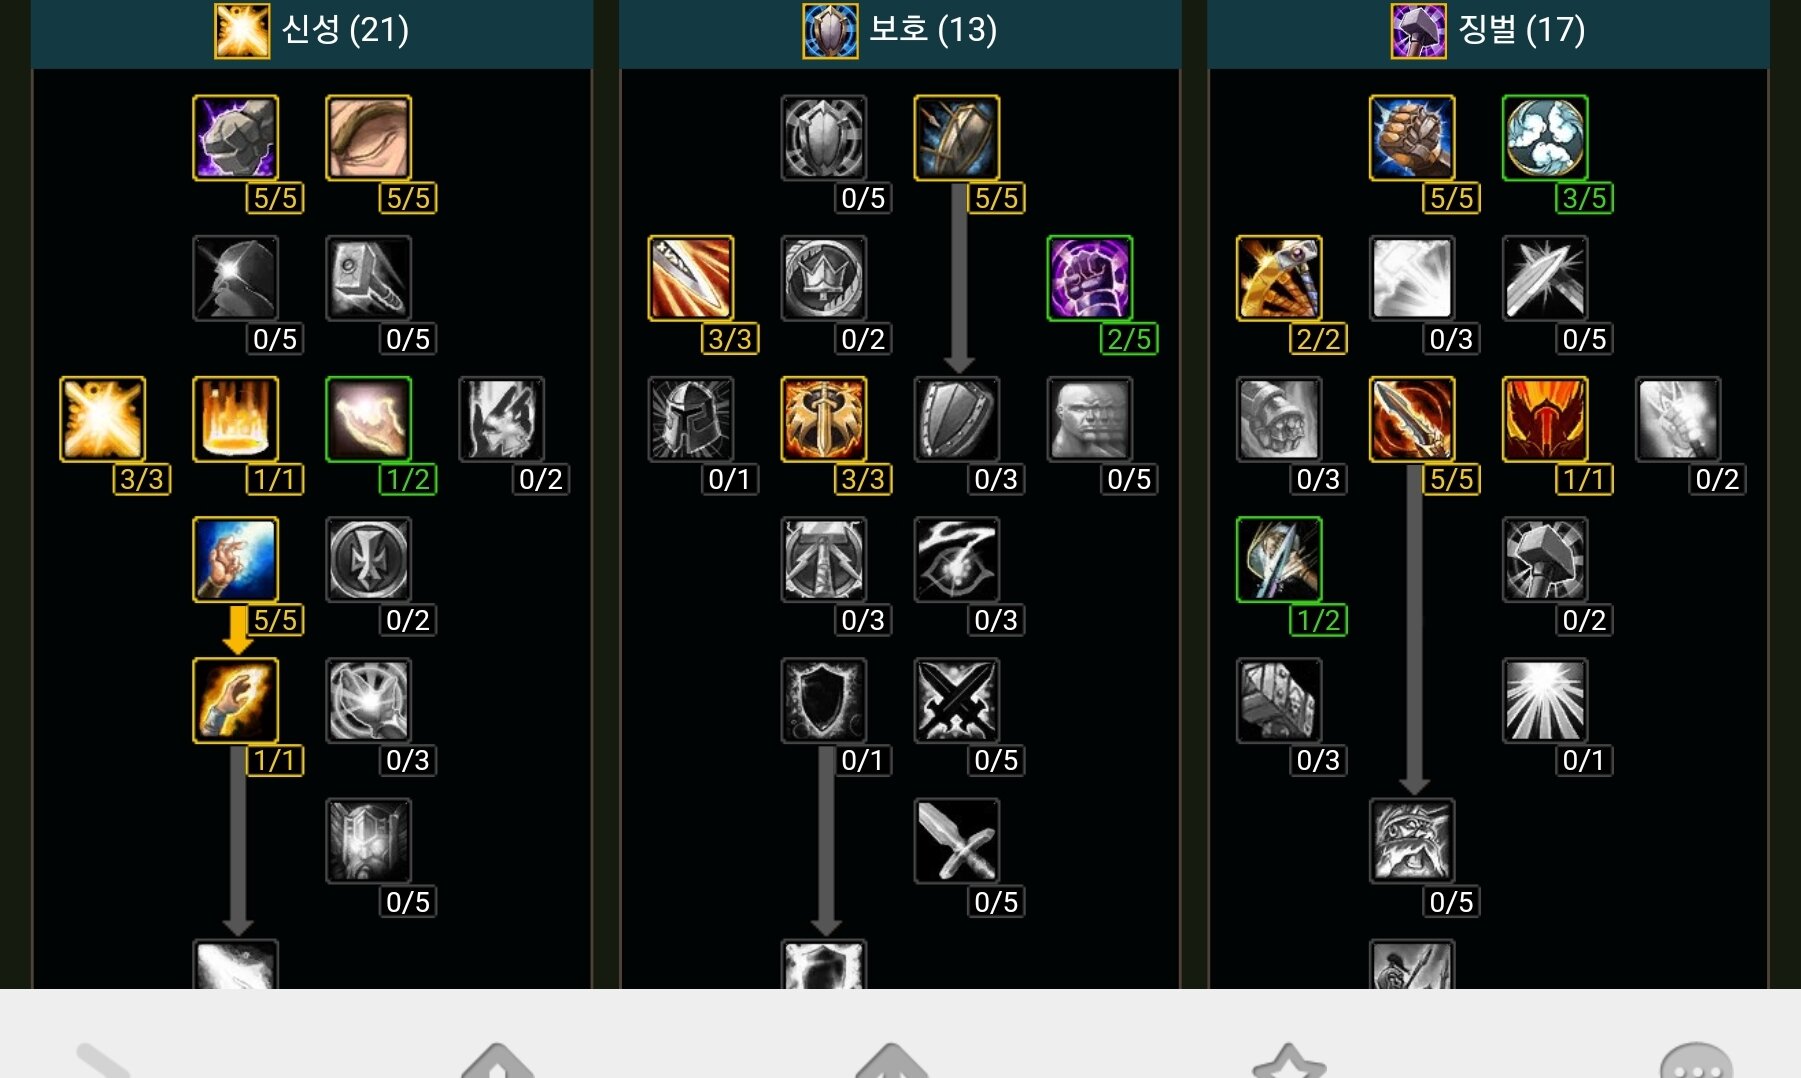Click the star icon in bottom bar
Screen dimensions: 1801x1078
coord(1289,1060)
